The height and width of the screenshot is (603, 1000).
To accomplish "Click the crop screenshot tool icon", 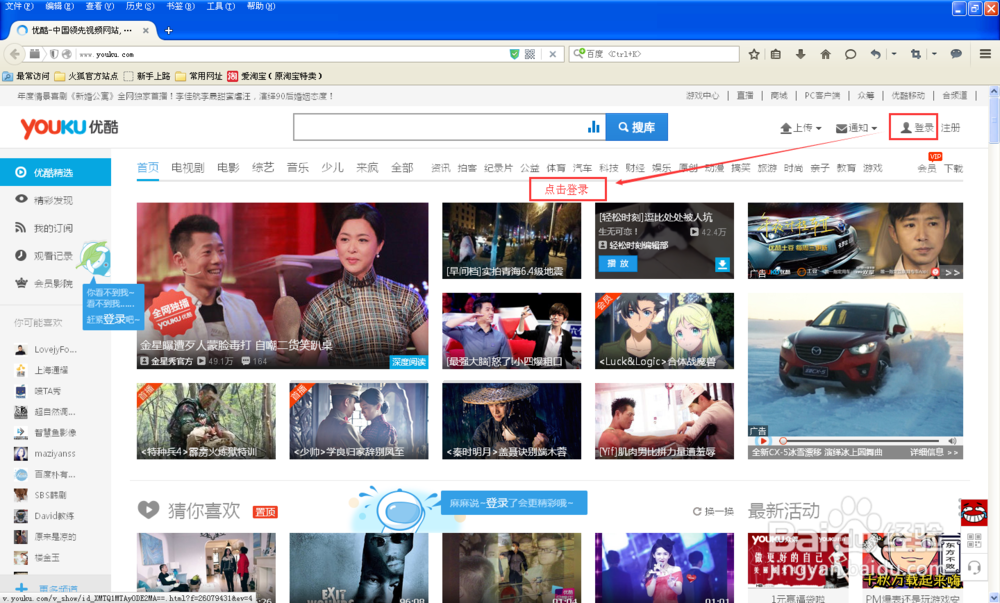I will 916,54.
